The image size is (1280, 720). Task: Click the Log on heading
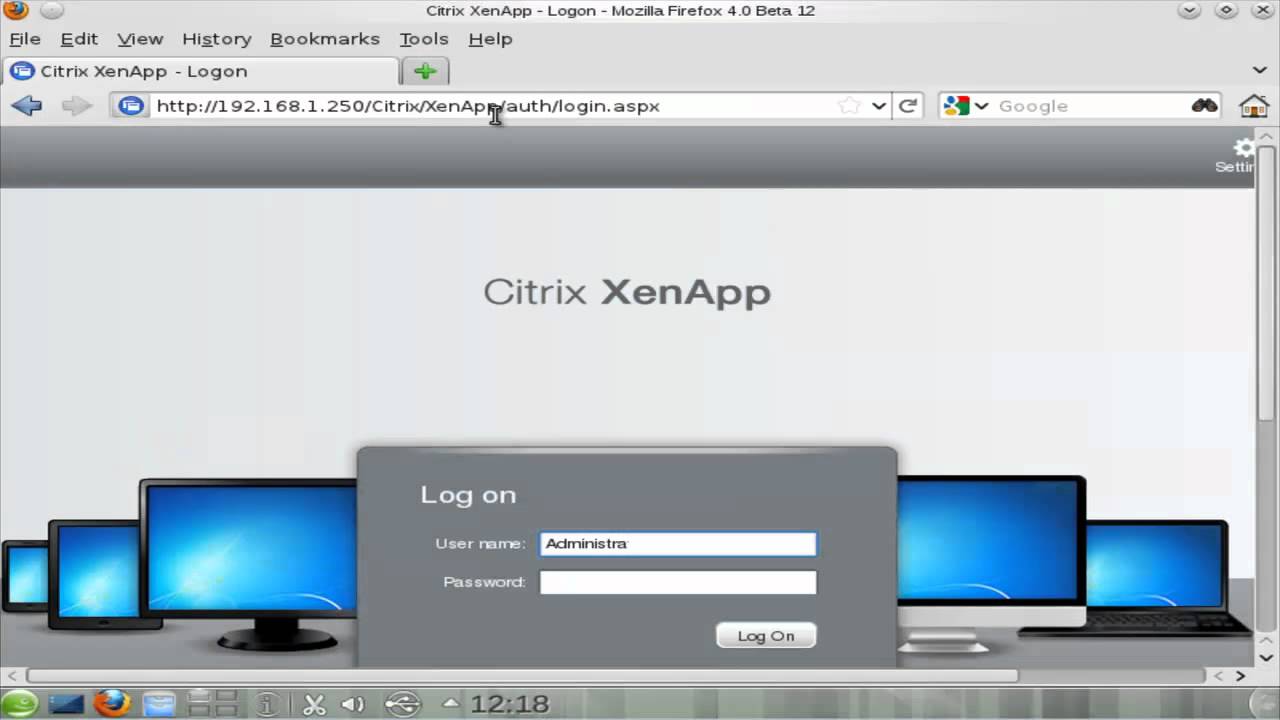(468, 495)
